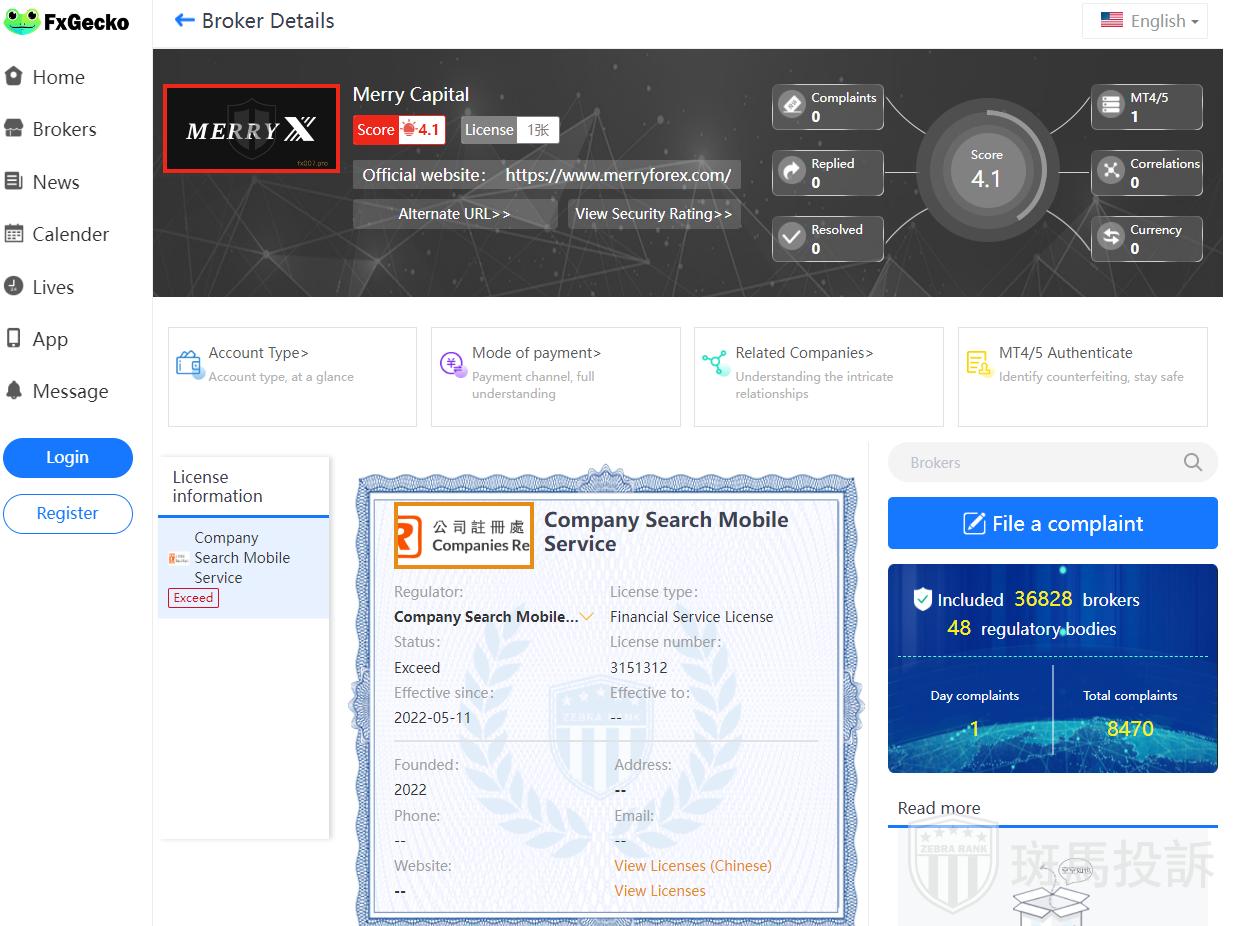
Task: Open the MT4/5 server icon
Action: point(1111,106)
